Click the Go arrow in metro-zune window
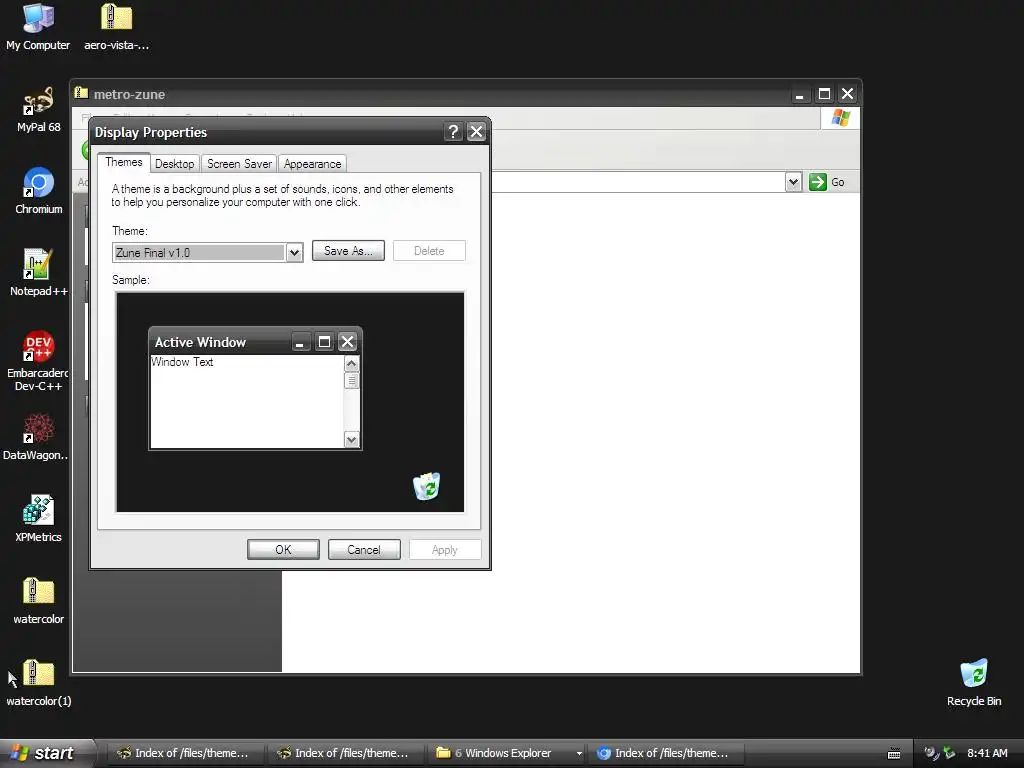The image size is (1024, 768). (818, 182)
